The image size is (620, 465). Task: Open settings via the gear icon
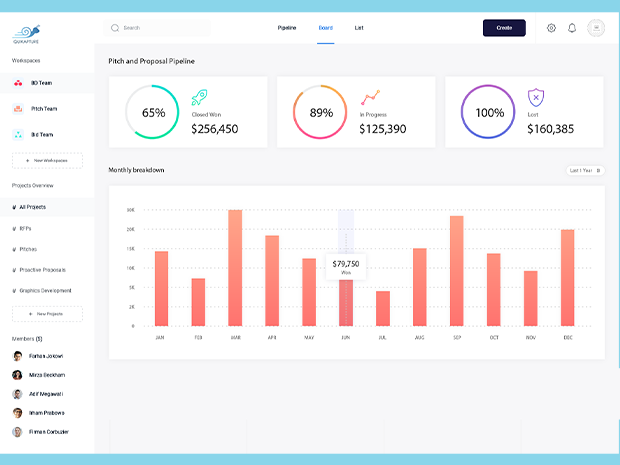coord(551,28)
